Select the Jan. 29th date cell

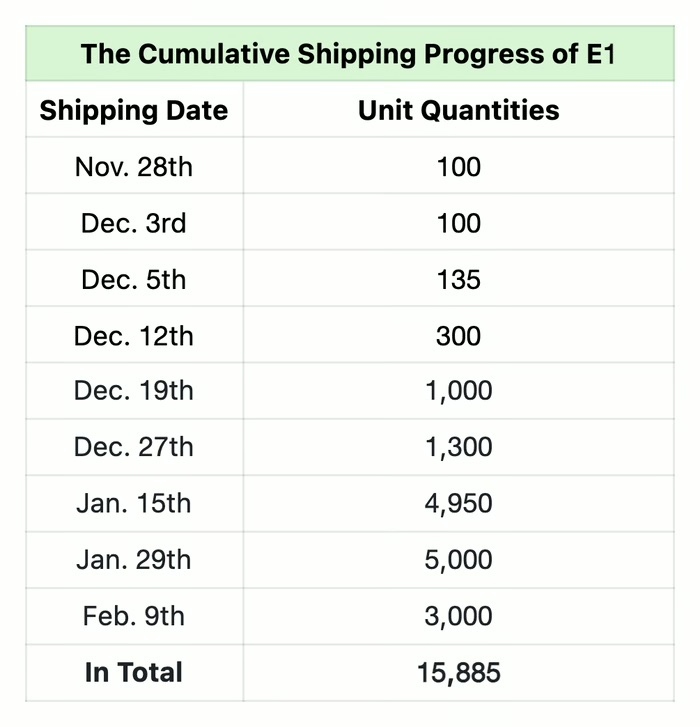point(134,559)
